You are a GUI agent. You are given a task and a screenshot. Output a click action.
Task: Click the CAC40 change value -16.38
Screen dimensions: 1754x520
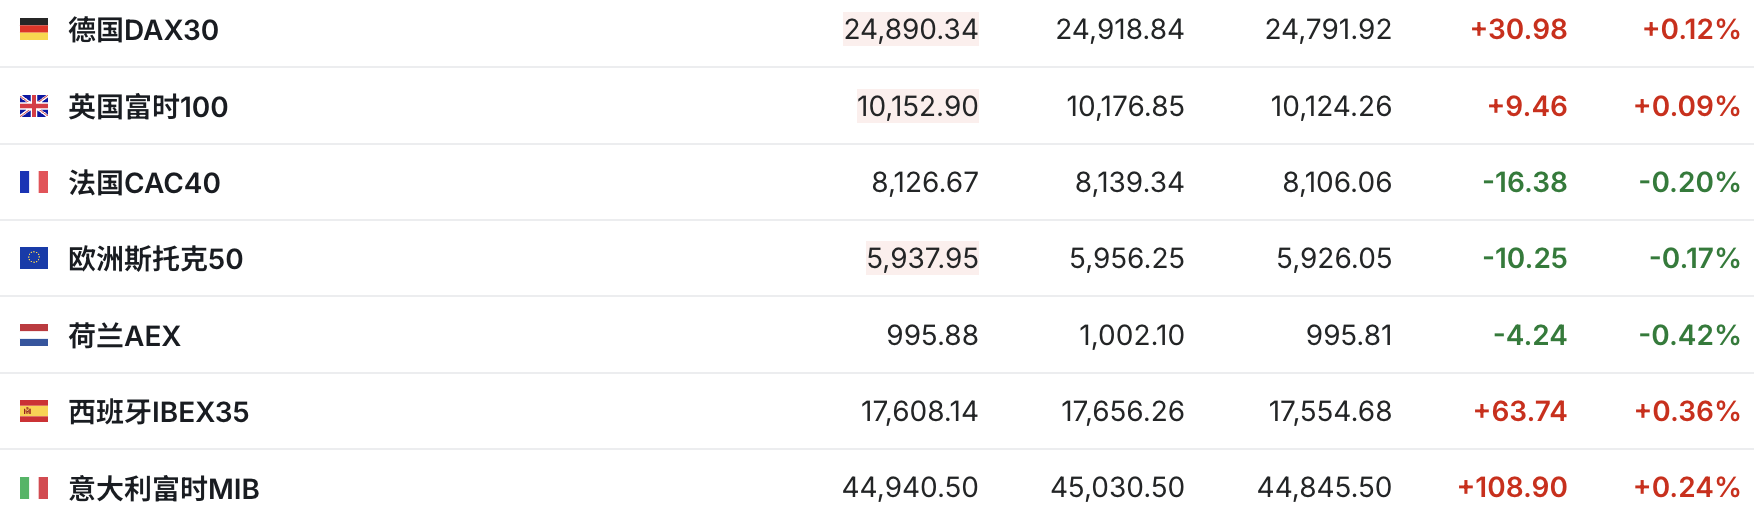tap(1524, 182)
